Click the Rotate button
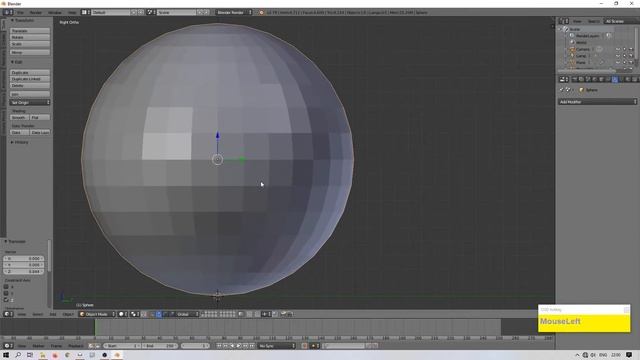The height and width of the screenshot is (360, 640). tap(30, 38)
